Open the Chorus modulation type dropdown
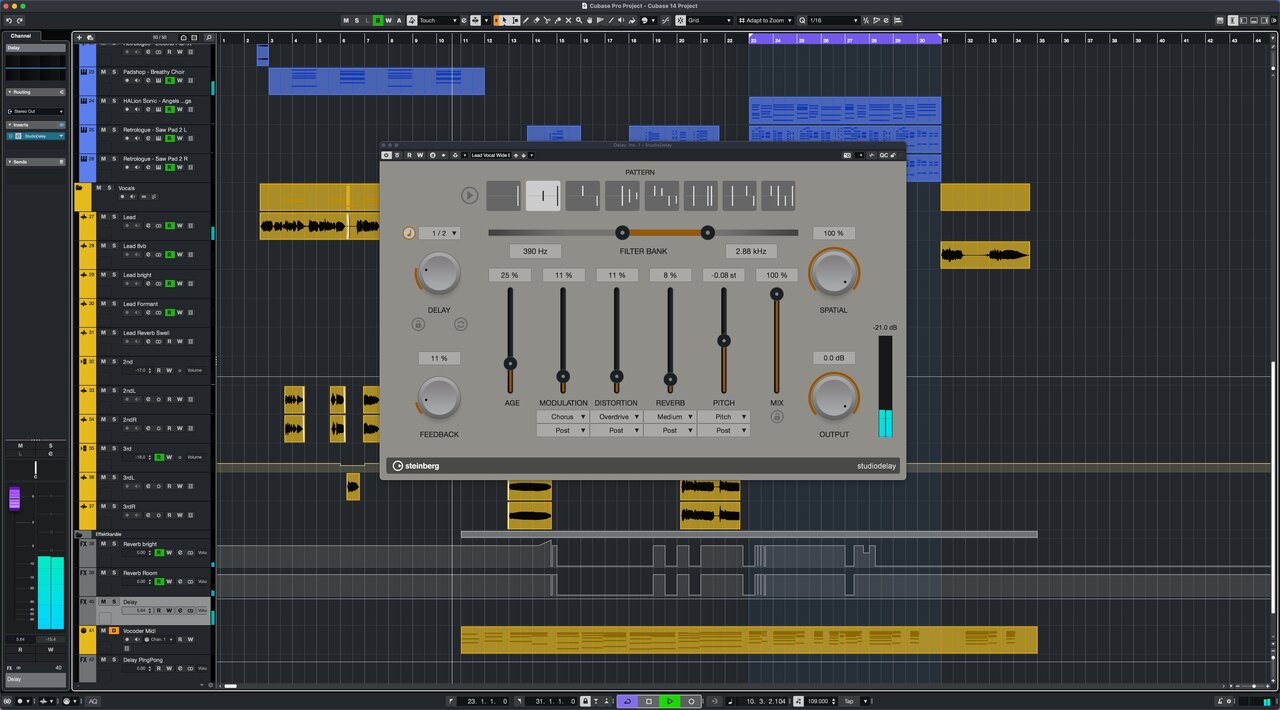The width and height of the screenshot is (1280, 710). coord(563,416)
